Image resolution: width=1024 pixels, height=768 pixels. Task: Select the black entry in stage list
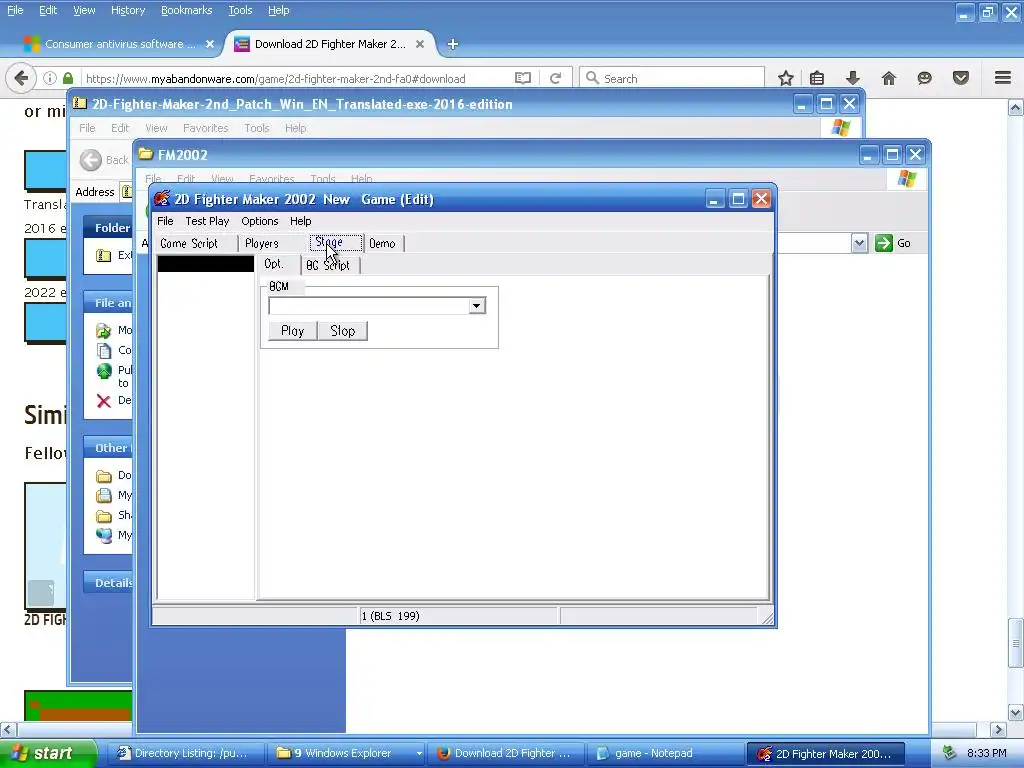pyautogui.click(x=206, y=263)
